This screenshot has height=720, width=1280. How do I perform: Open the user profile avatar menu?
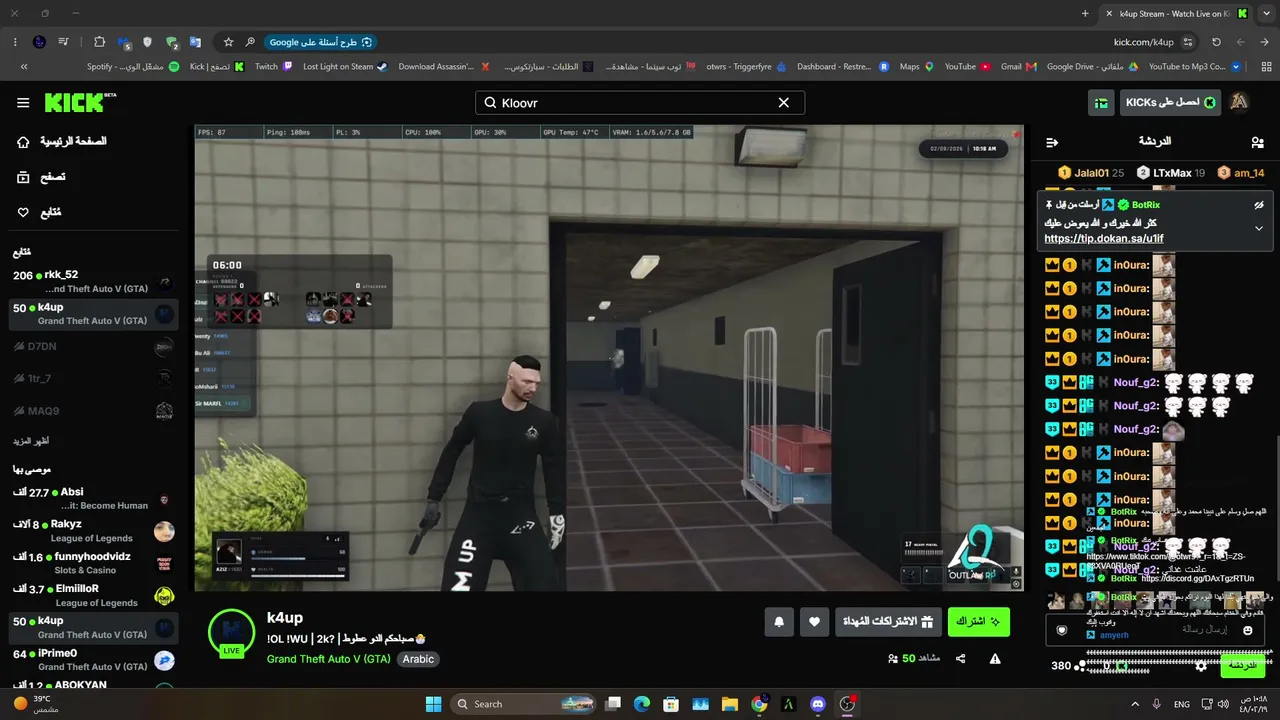pos(1239,103)
